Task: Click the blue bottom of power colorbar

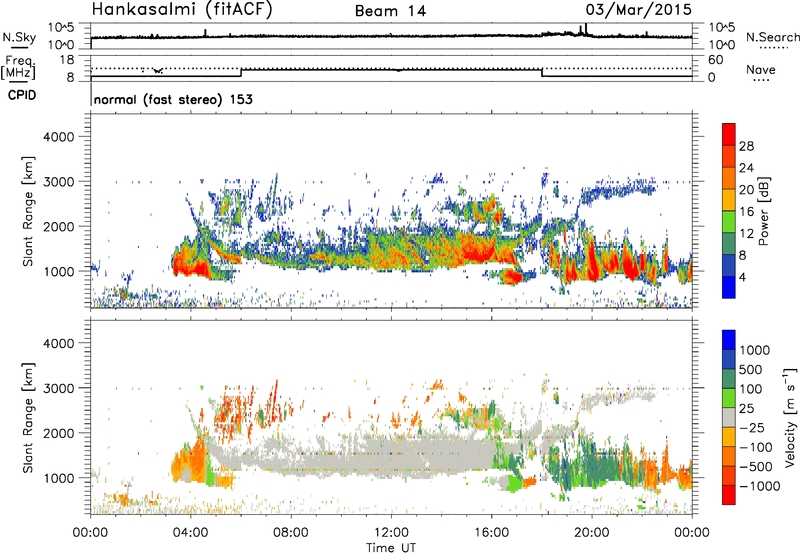Action: 729,287
